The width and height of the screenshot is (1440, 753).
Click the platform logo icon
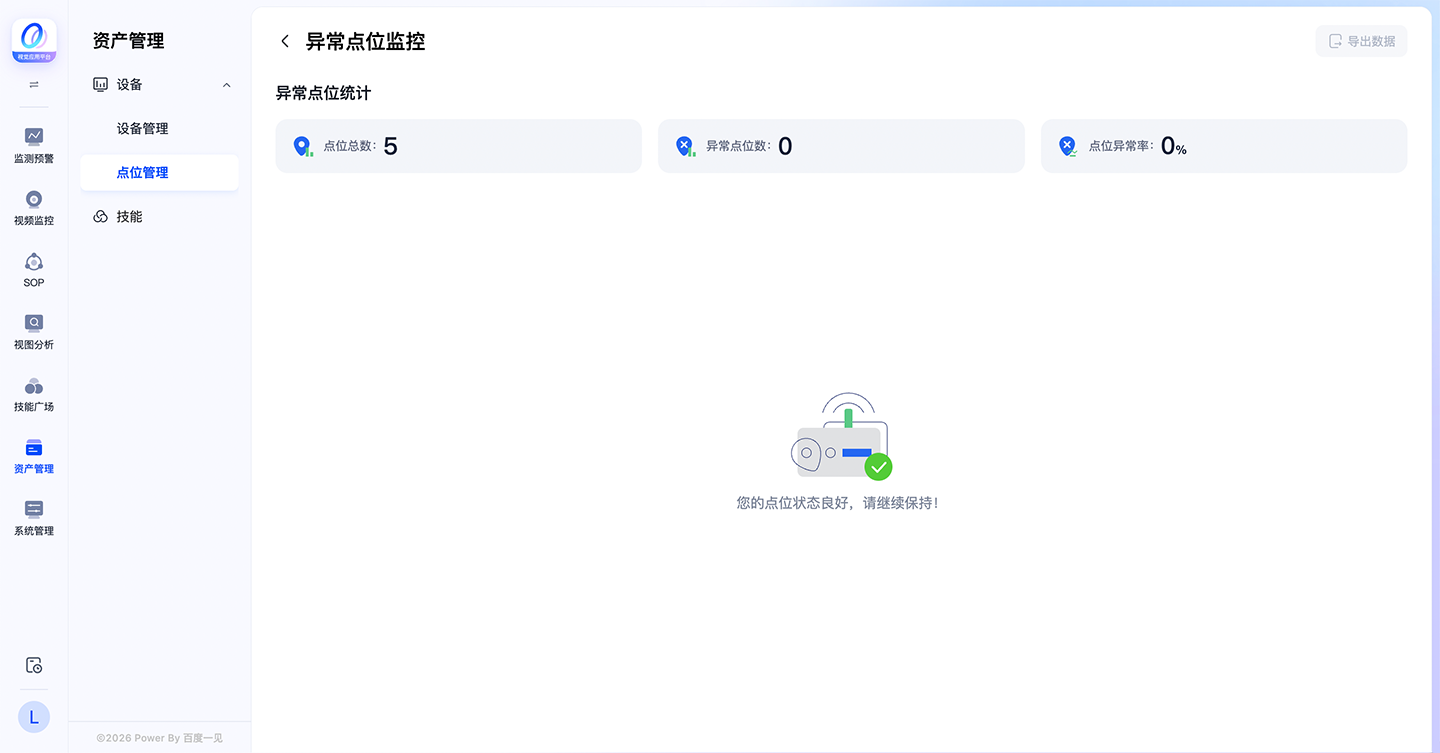click(34, 41)
